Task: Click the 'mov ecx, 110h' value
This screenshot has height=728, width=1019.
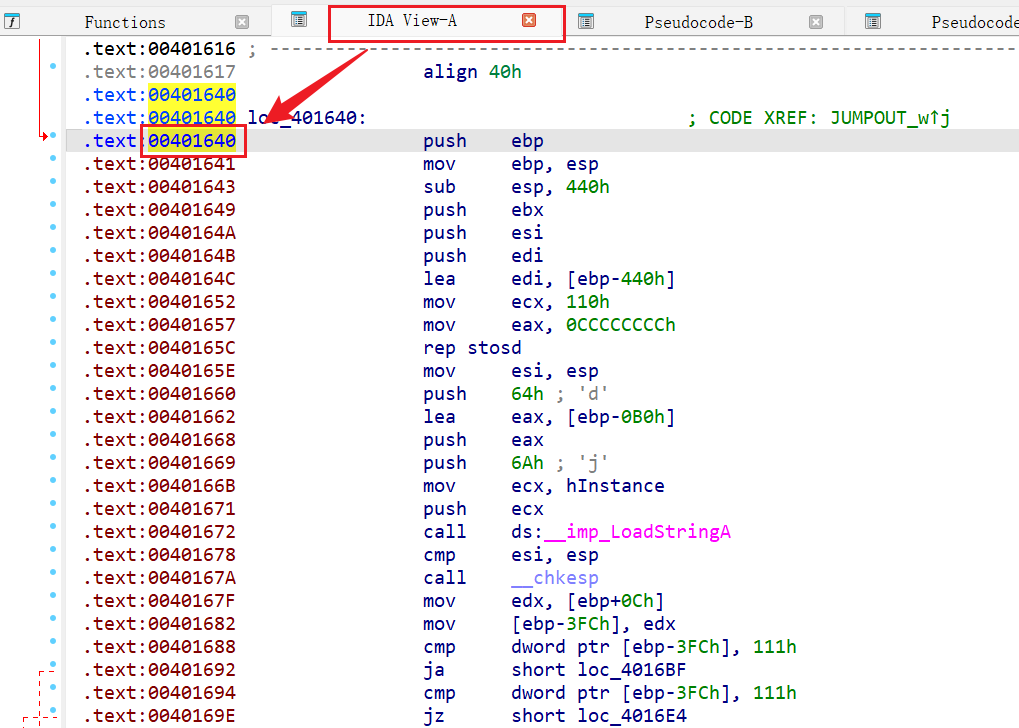Action: pos(587,302)
